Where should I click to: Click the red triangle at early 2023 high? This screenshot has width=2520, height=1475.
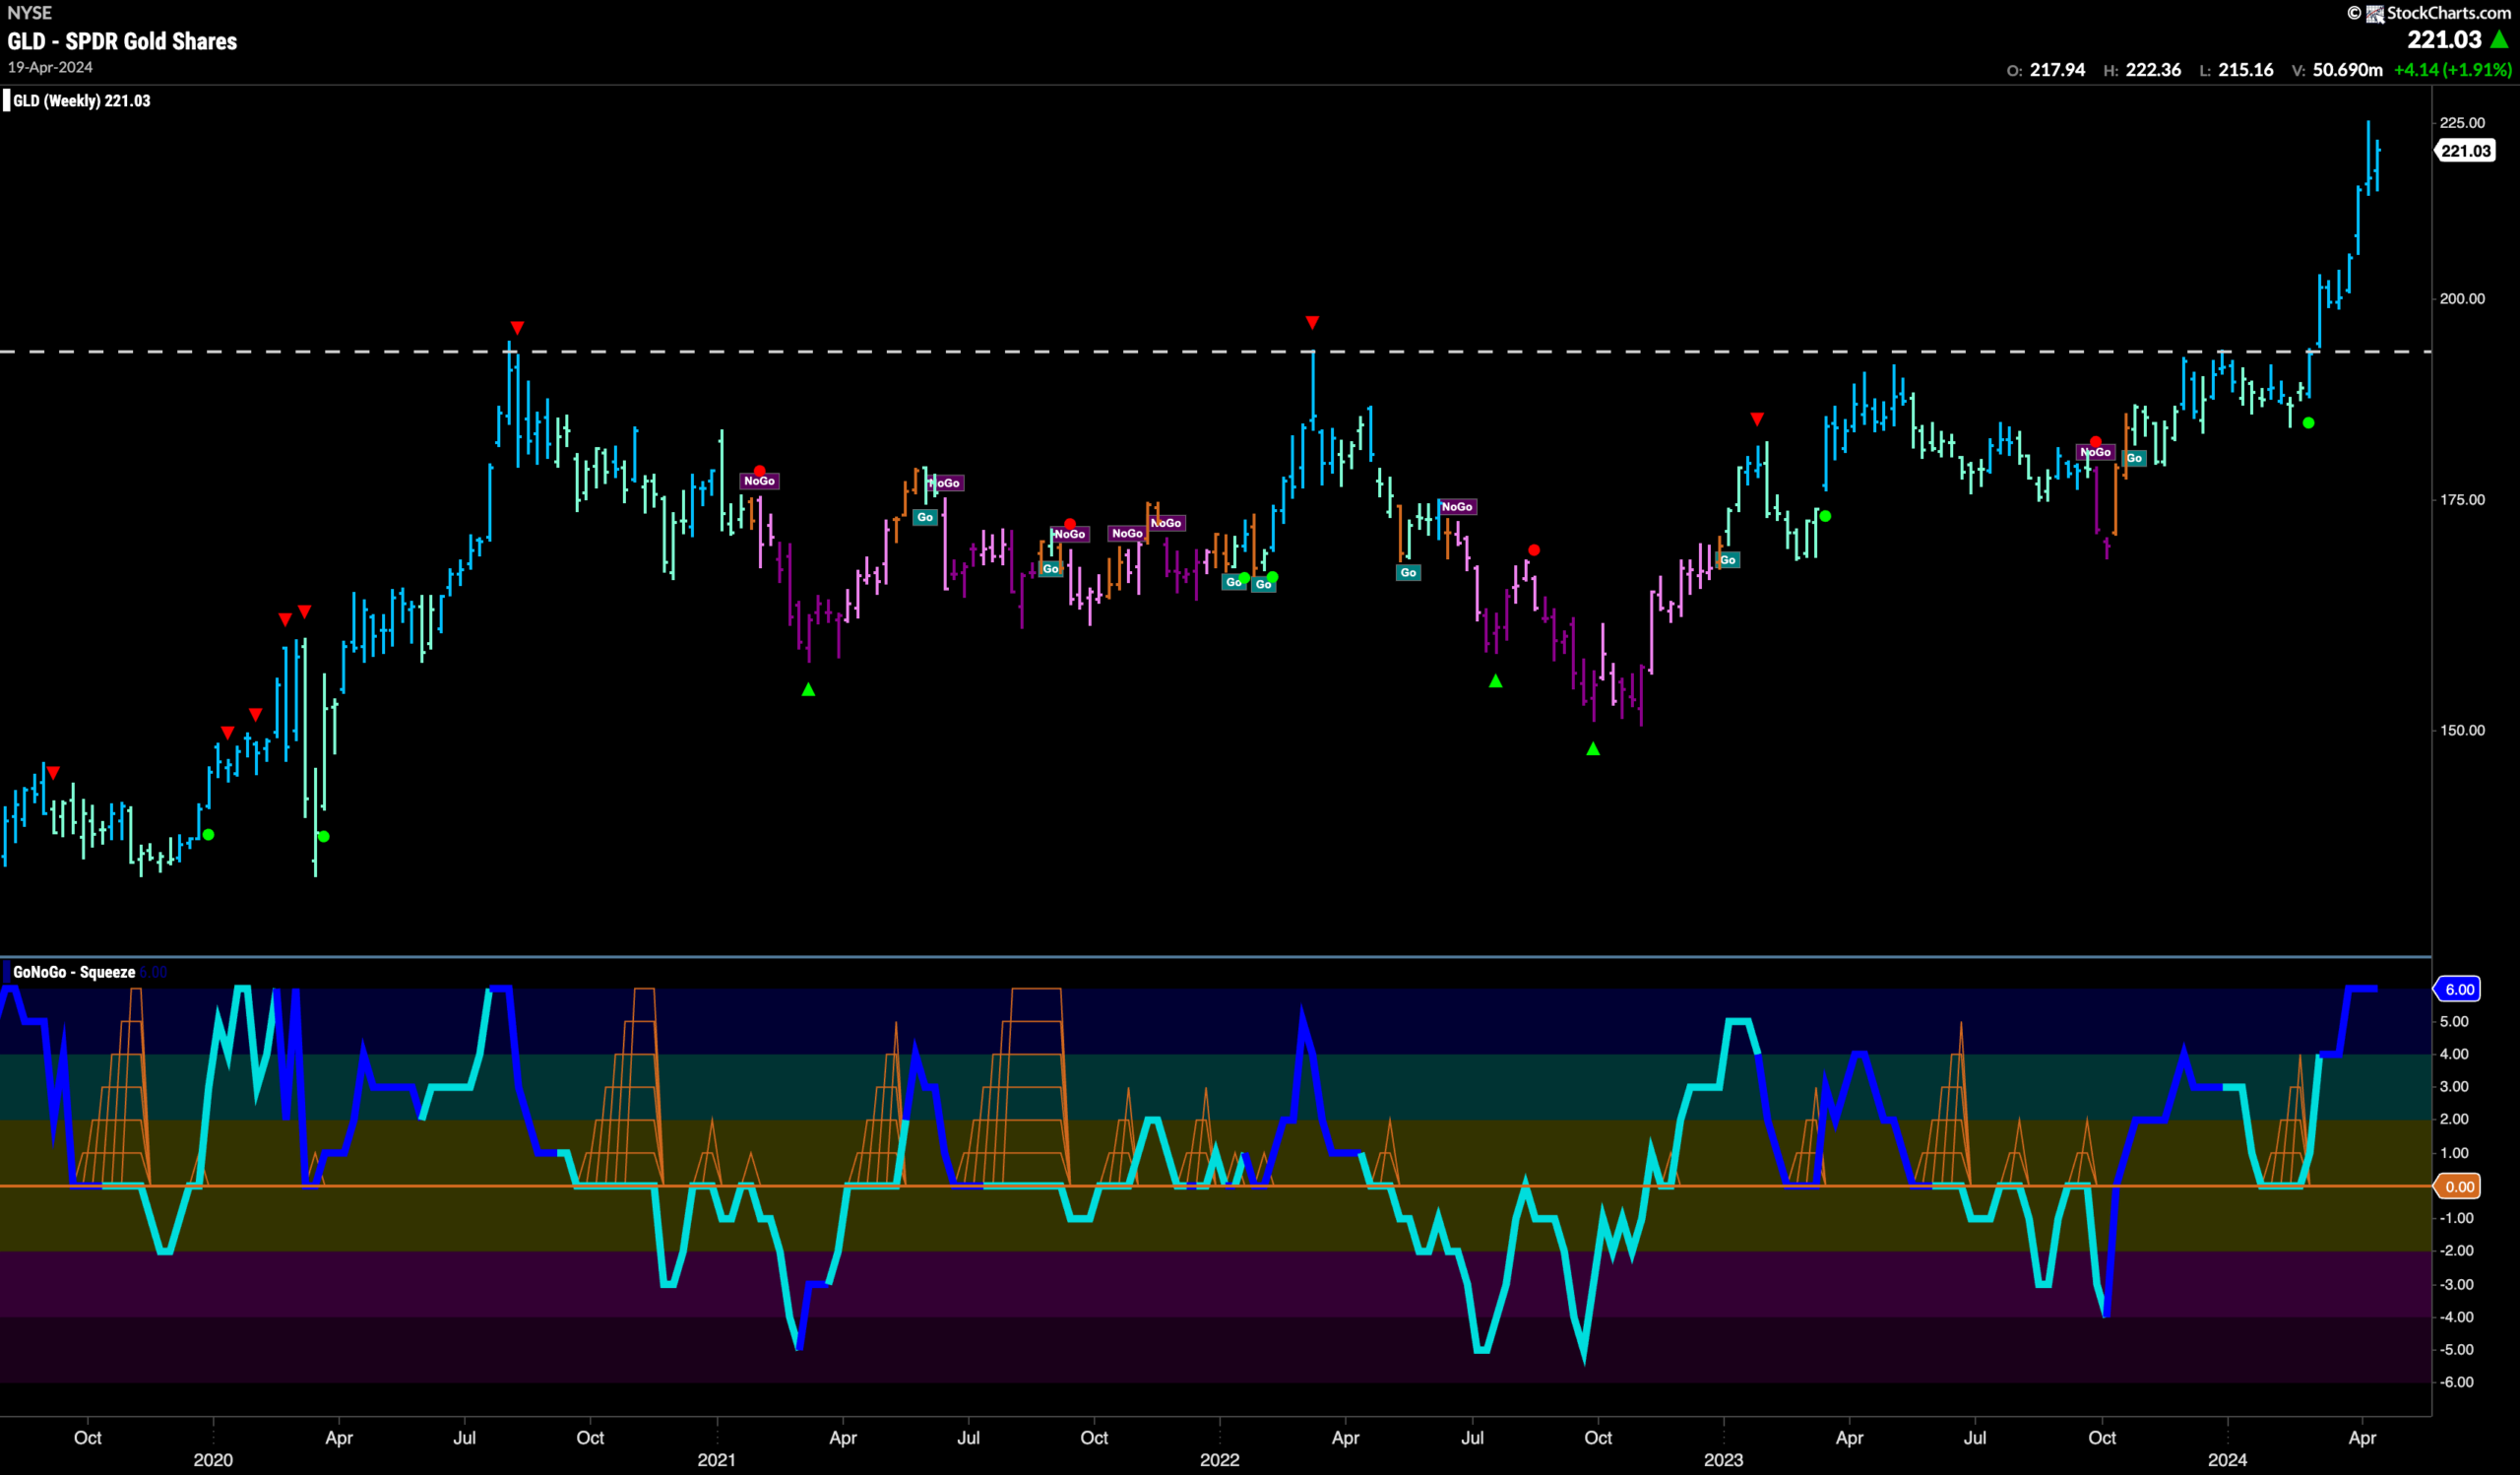1757,419
